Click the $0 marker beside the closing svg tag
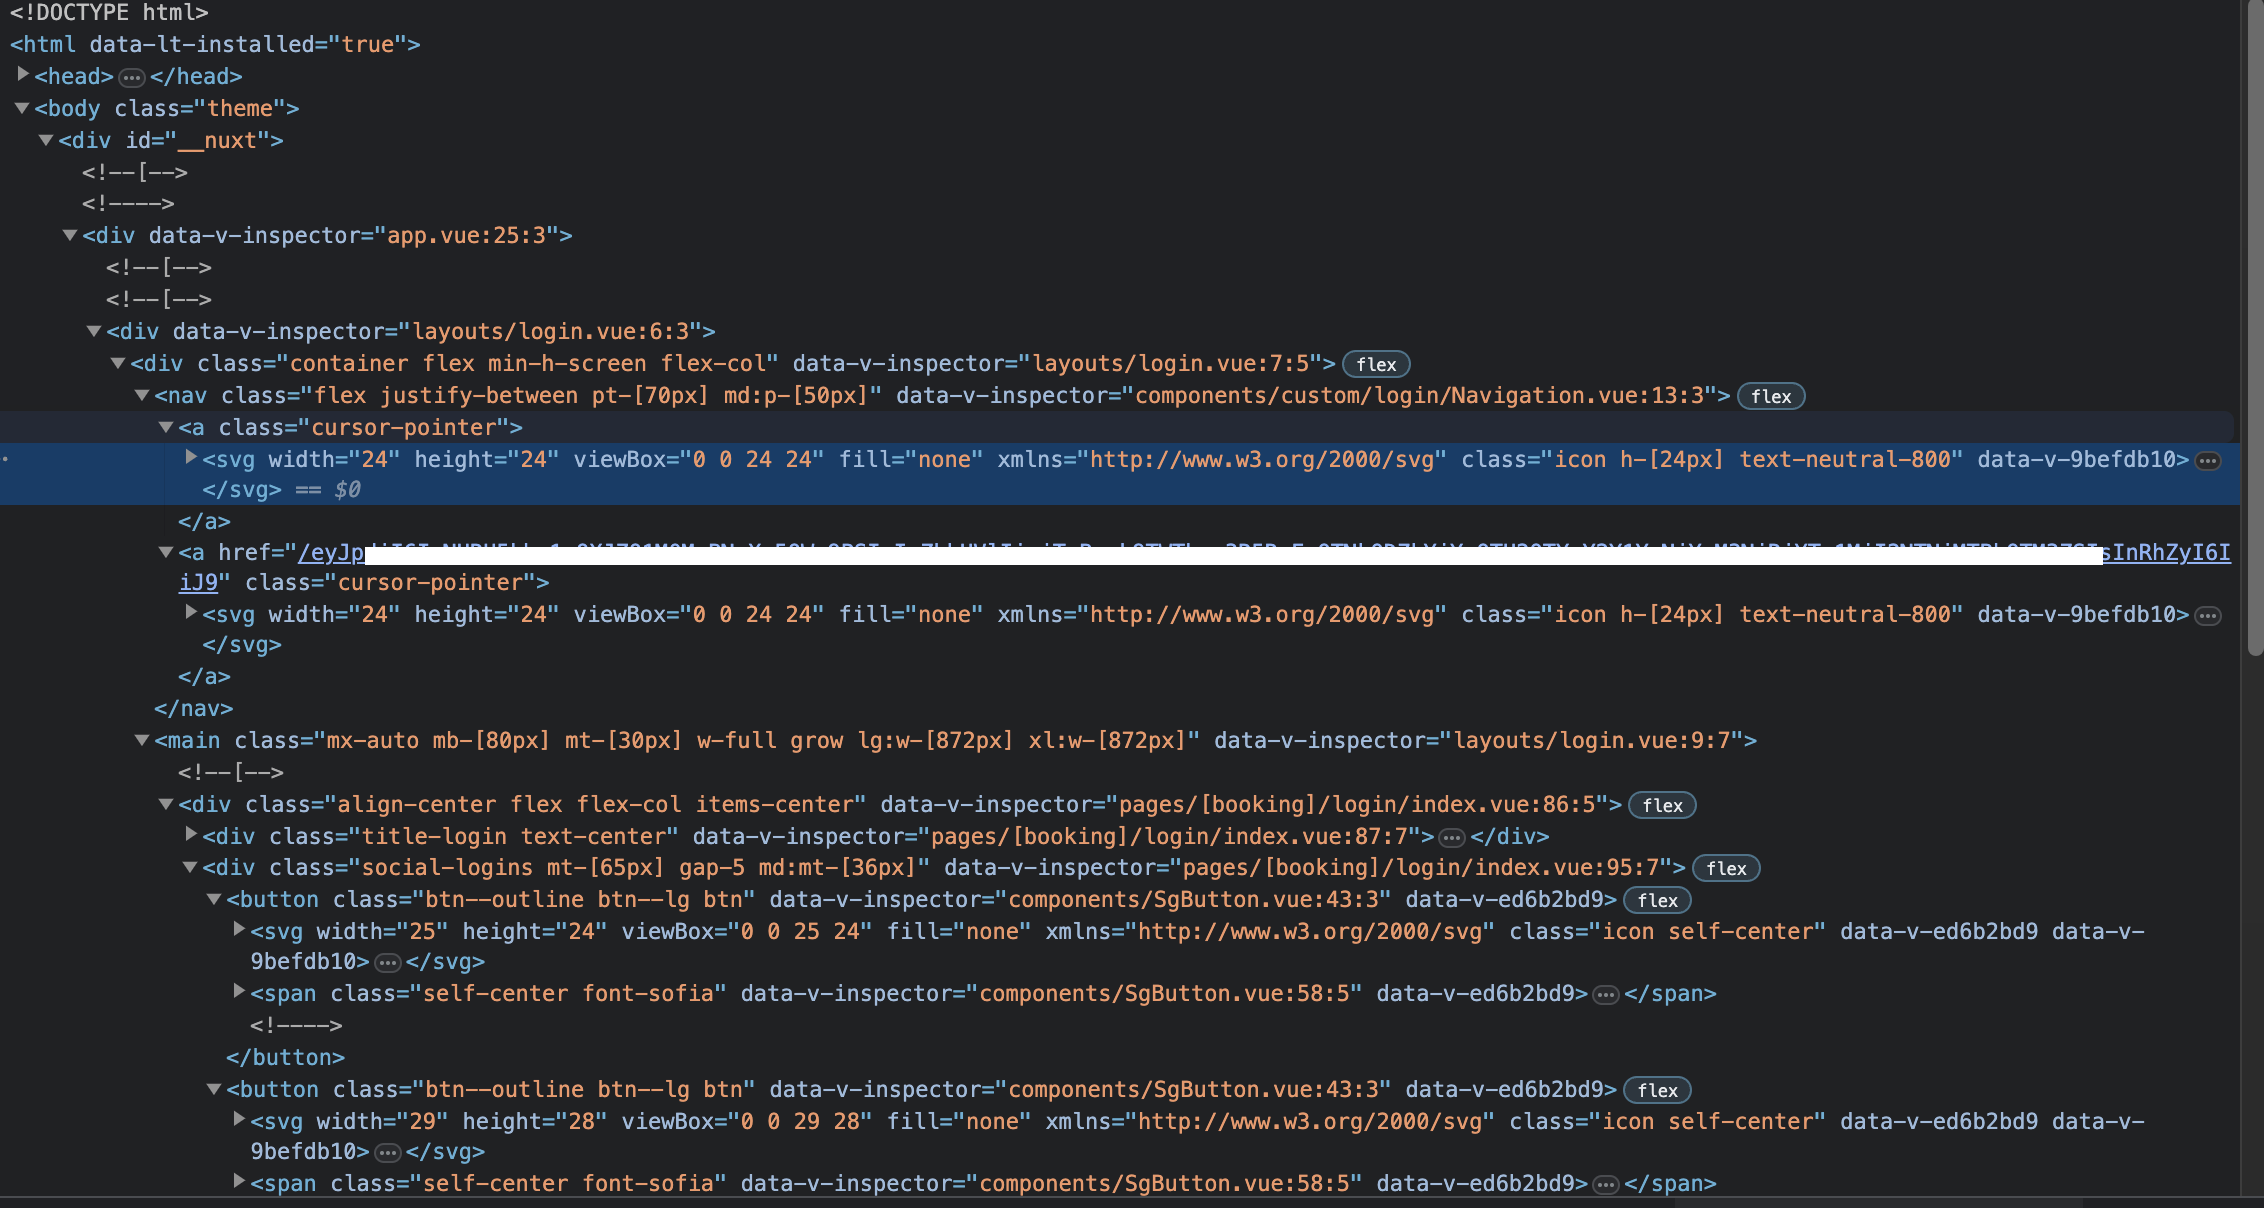Image resolution: width=2264 pixels, height=1208 pixels. point(348,490)
